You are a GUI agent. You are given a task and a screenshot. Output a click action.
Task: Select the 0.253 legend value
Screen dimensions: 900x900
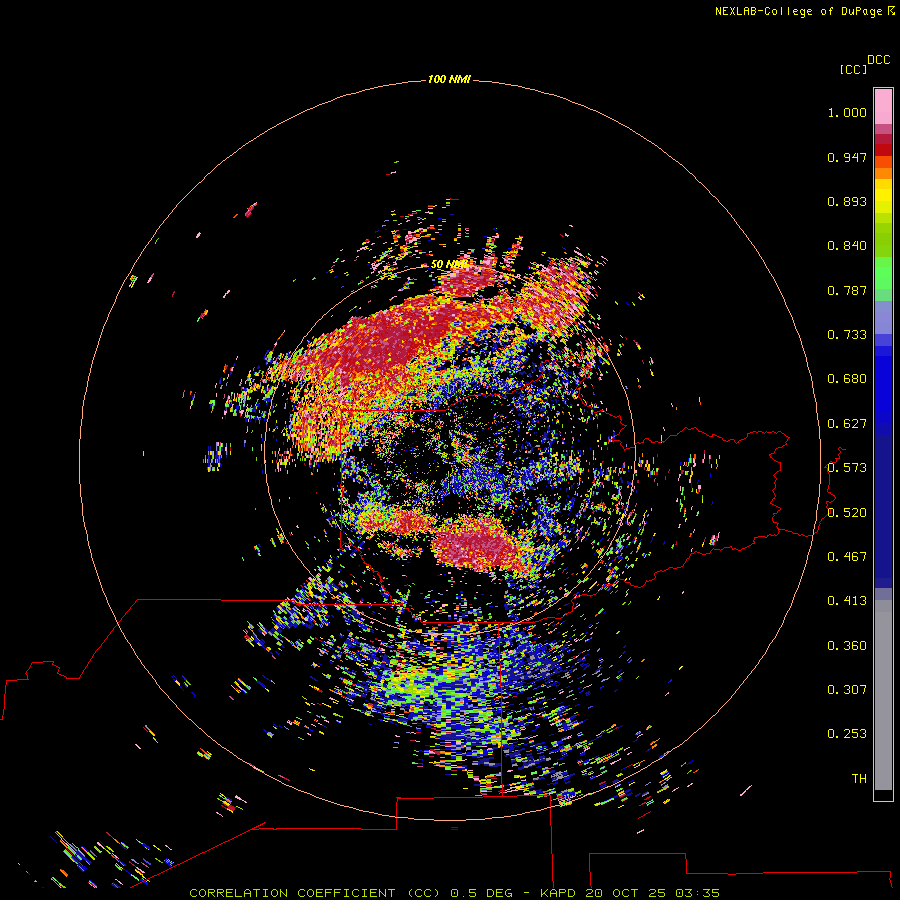pos(847,734)
